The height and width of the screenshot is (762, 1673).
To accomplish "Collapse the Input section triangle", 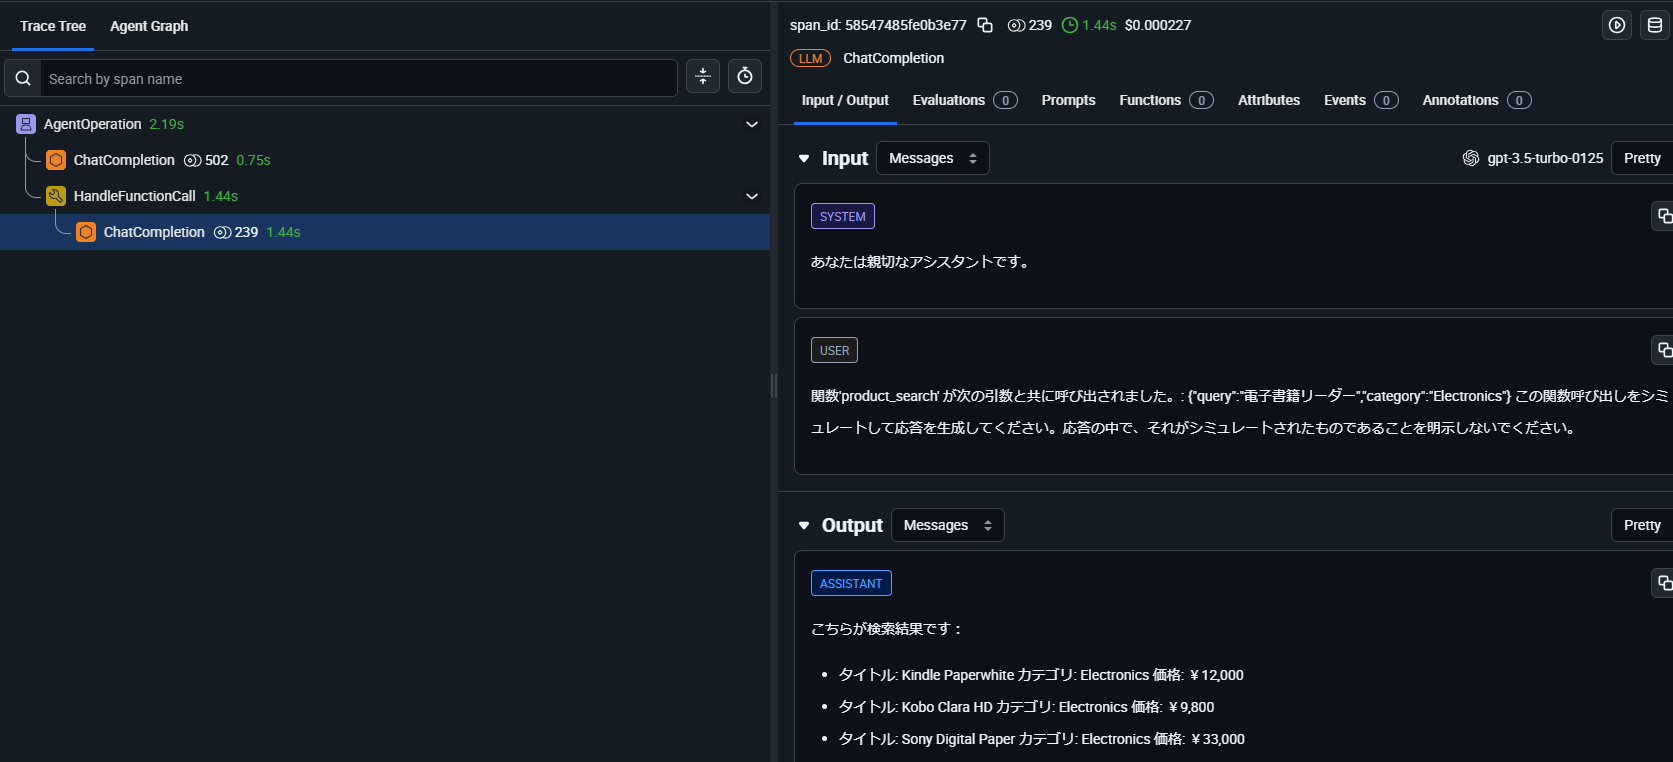I will click(804, 158).
